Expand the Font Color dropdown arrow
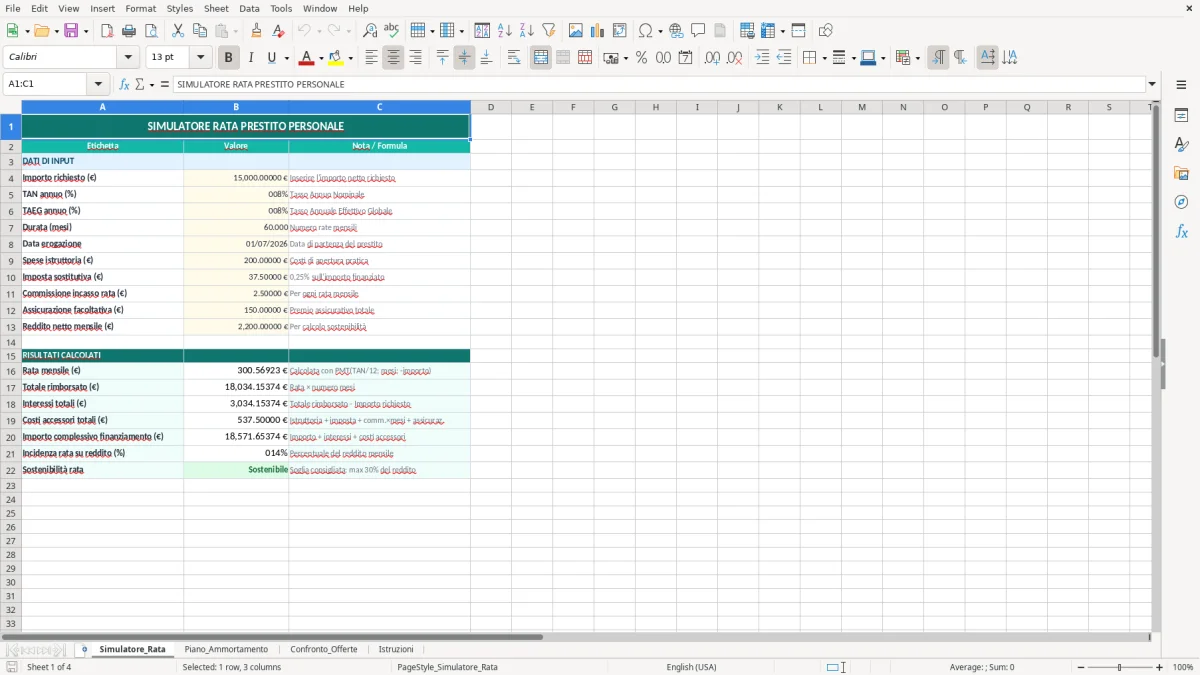 click(x=321, y=58)
